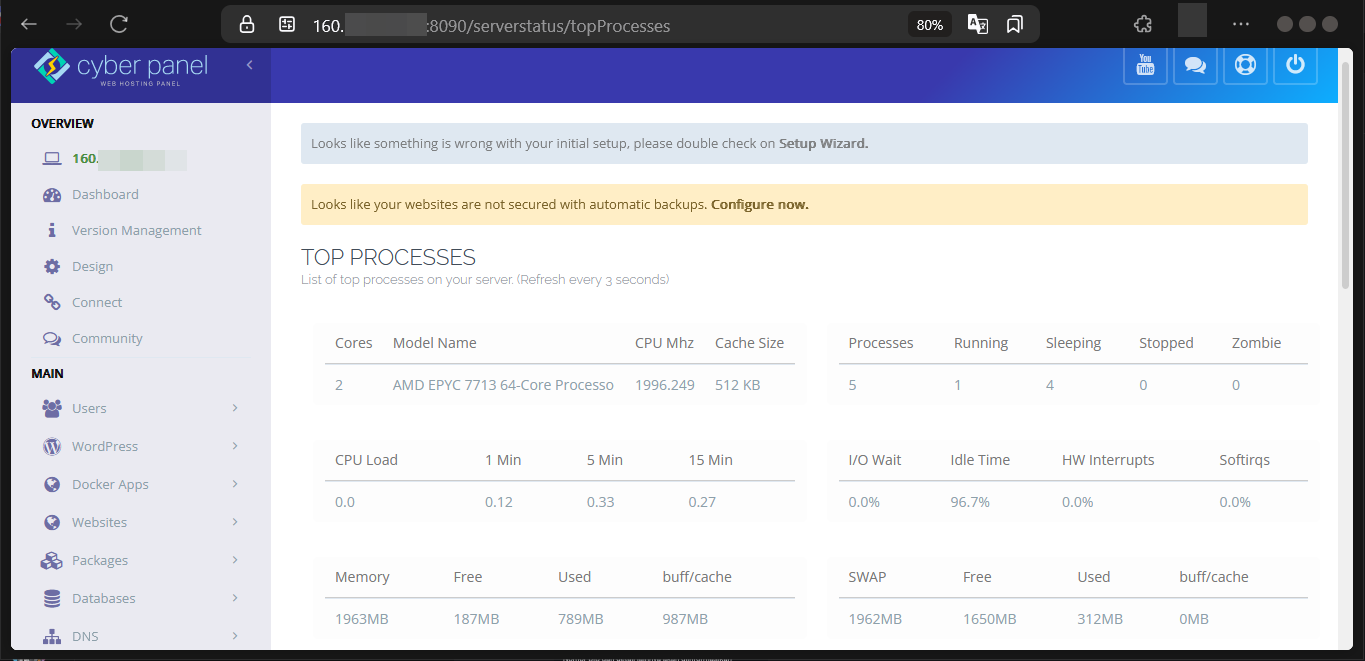1365x661 pixels.
Task: Click the Design gear icon
Action: pos(52,267)
